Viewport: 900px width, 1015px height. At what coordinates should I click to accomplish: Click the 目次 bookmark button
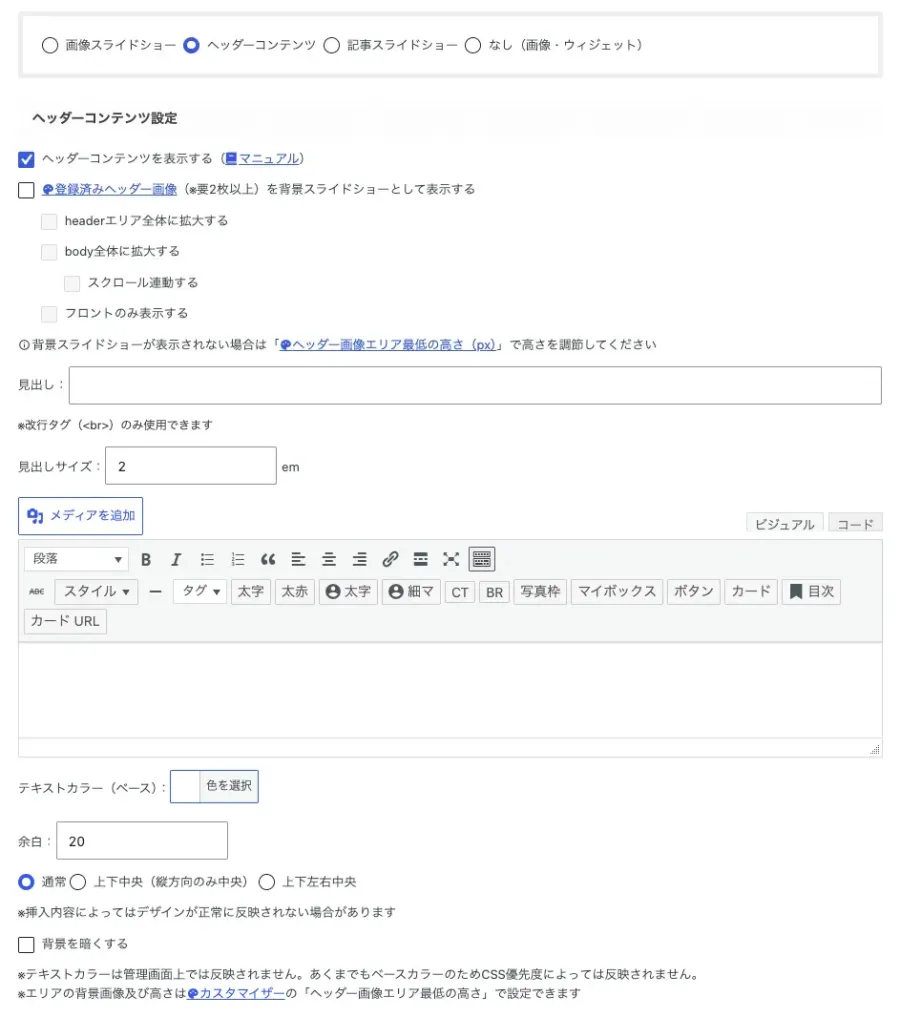(x=811, y=592)
